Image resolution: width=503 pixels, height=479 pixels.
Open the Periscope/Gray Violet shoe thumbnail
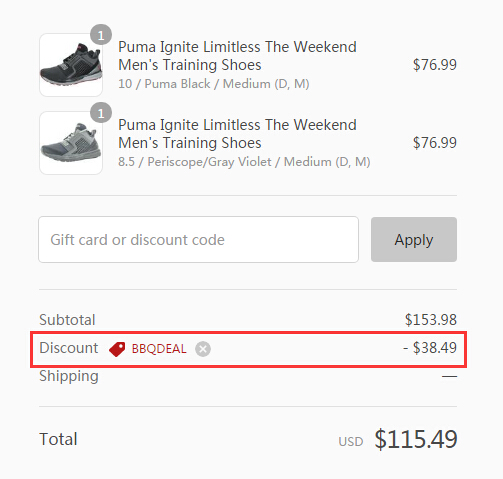pyautogui.click(x=71, y=143)
